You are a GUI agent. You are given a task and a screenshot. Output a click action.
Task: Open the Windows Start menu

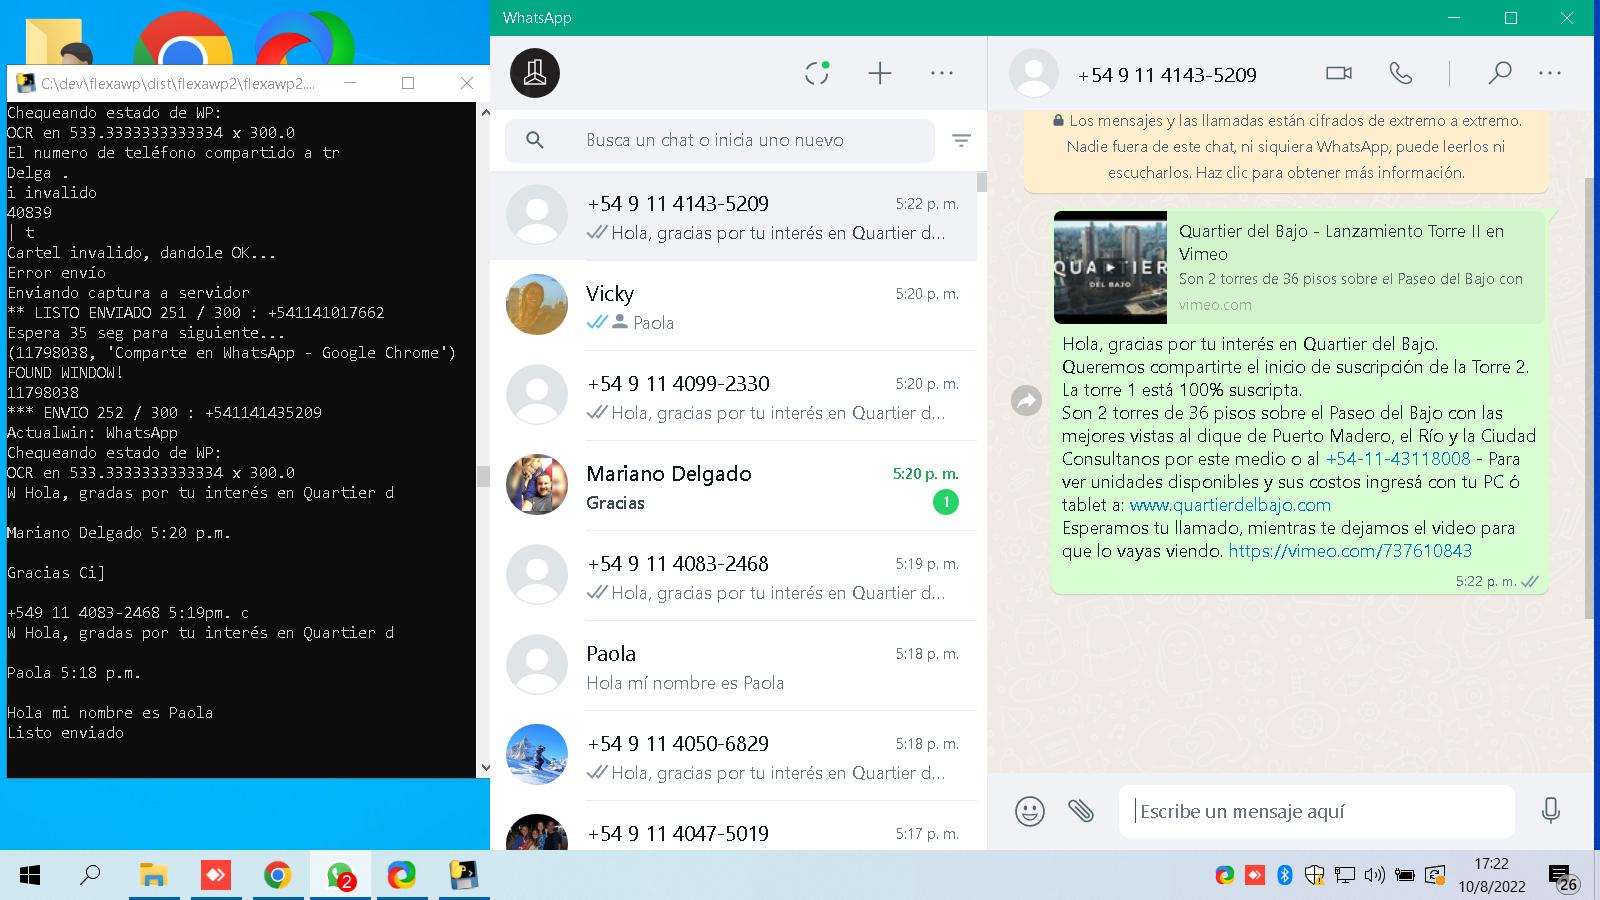[x=30, y=876]
